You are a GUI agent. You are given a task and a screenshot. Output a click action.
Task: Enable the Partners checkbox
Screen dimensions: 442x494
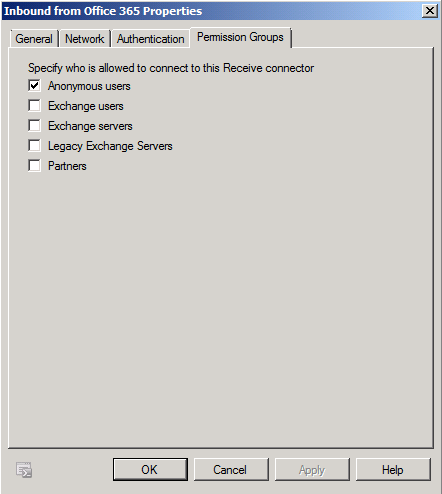[x=34, y=166]
